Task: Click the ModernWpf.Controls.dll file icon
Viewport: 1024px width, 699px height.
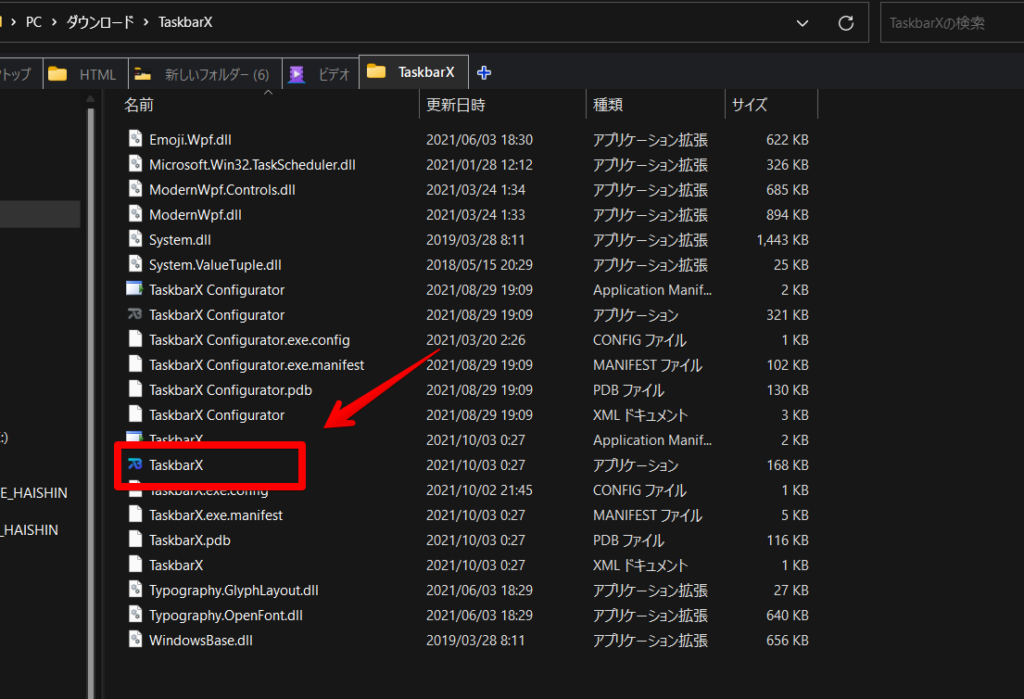Action: click(x=135, y=189)
